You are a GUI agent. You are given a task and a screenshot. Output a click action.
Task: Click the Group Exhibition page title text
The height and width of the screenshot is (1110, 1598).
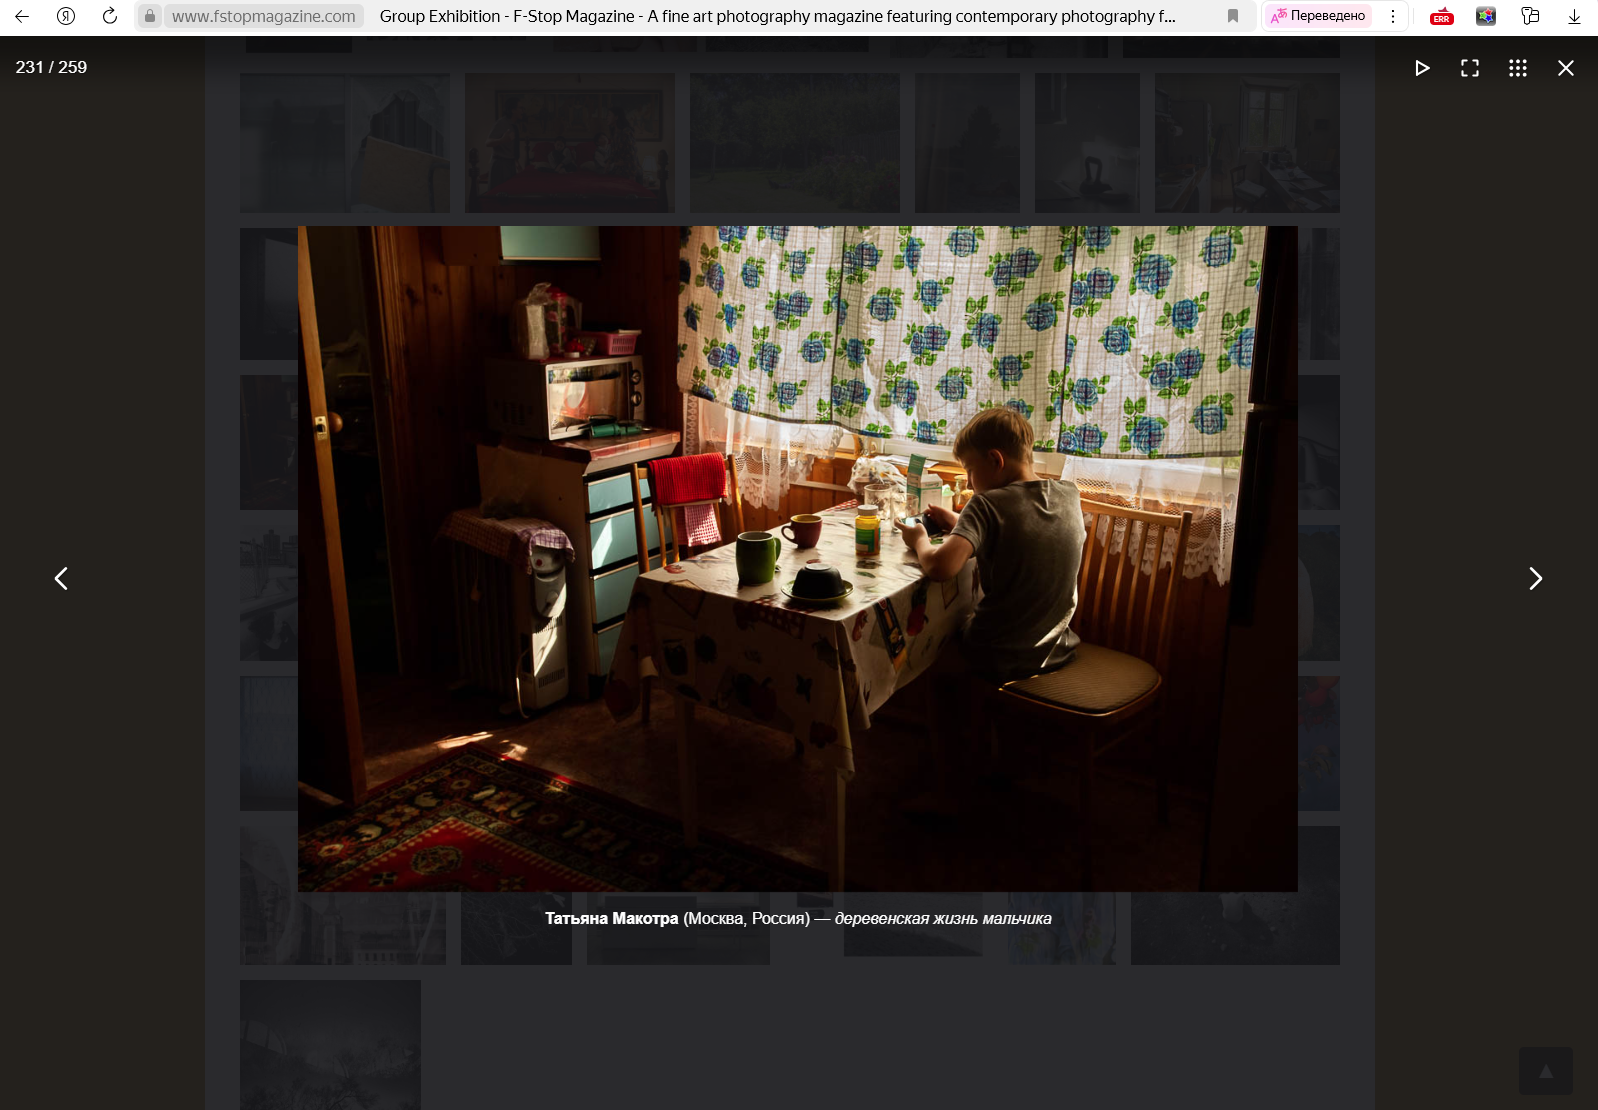[x=777, y=16]
